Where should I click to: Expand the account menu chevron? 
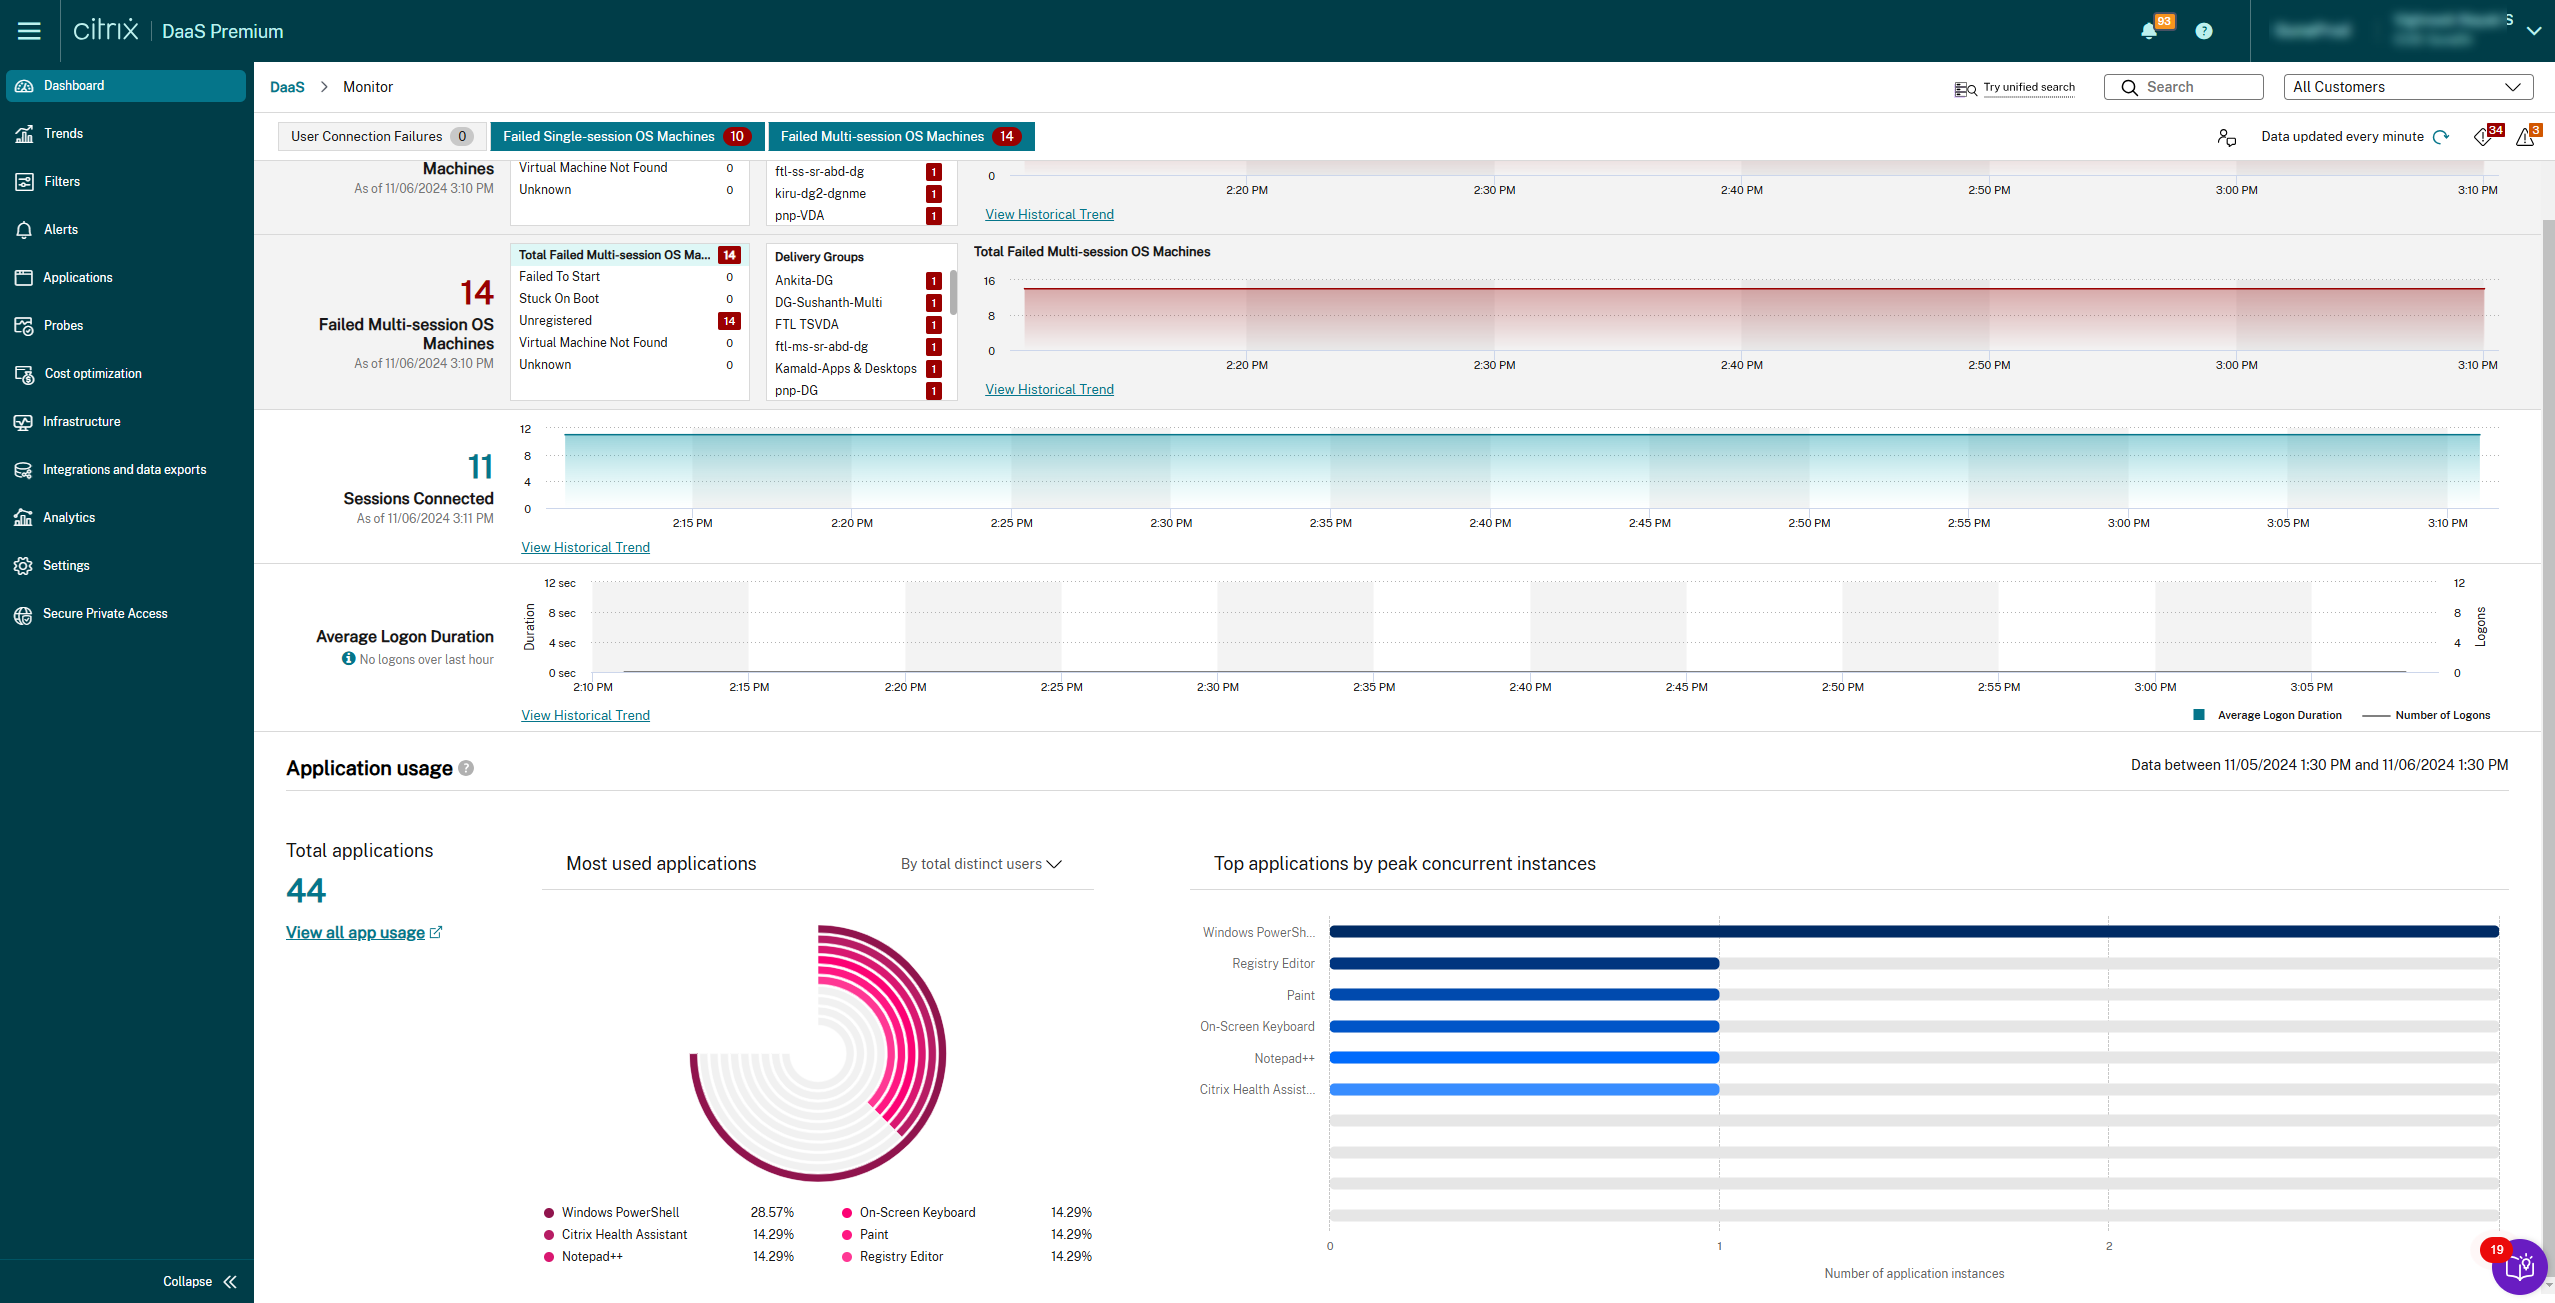click(x=2533, y=31)
